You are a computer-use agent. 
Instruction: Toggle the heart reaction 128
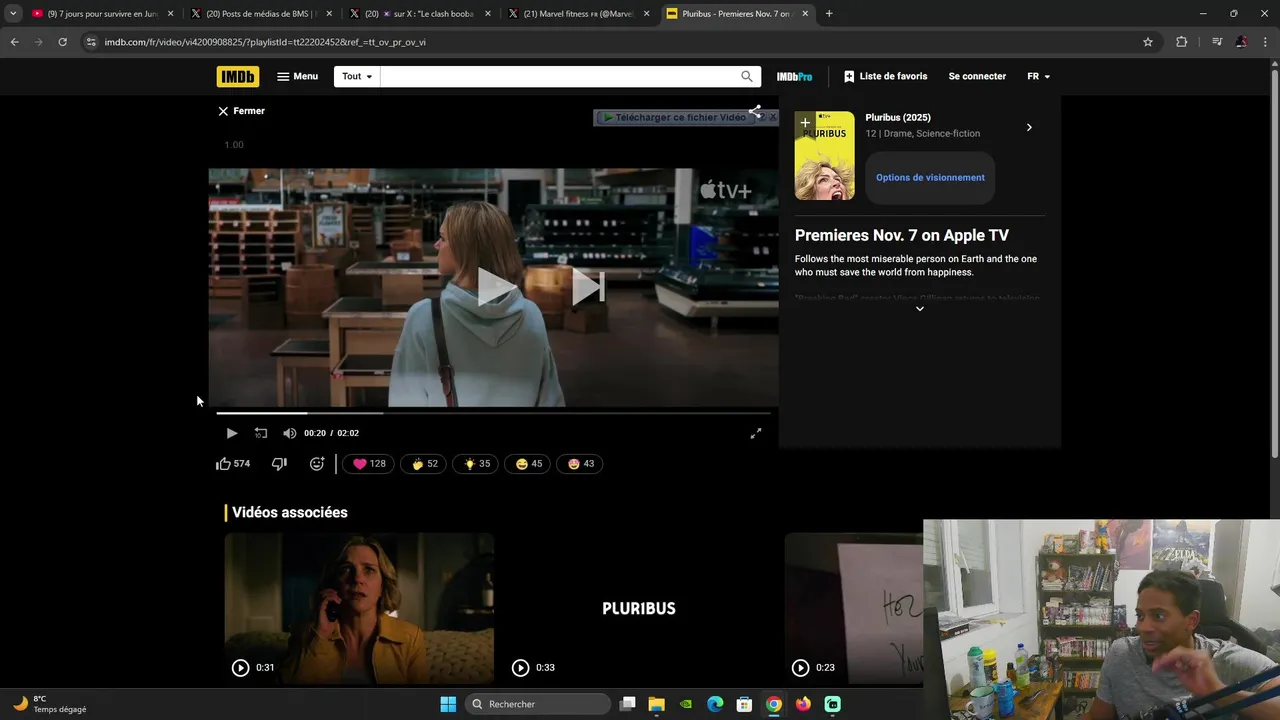368,464
